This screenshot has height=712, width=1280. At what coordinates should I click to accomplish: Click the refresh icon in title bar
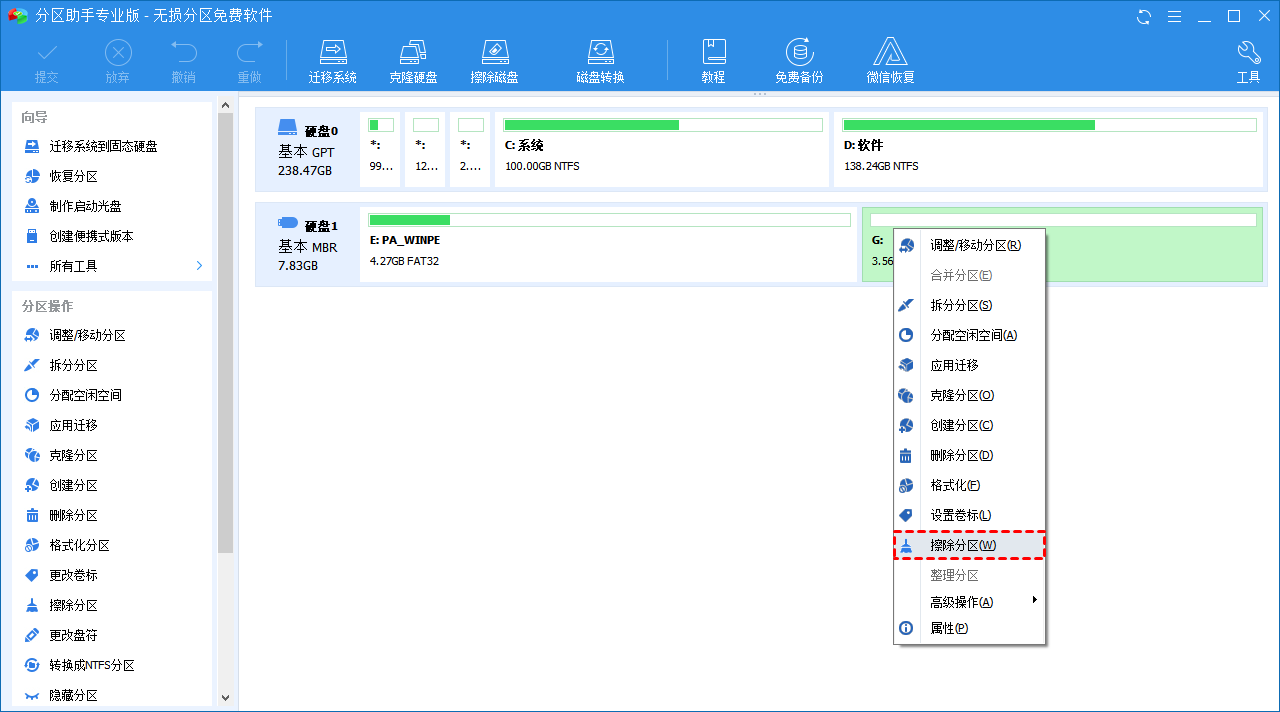1144,16
